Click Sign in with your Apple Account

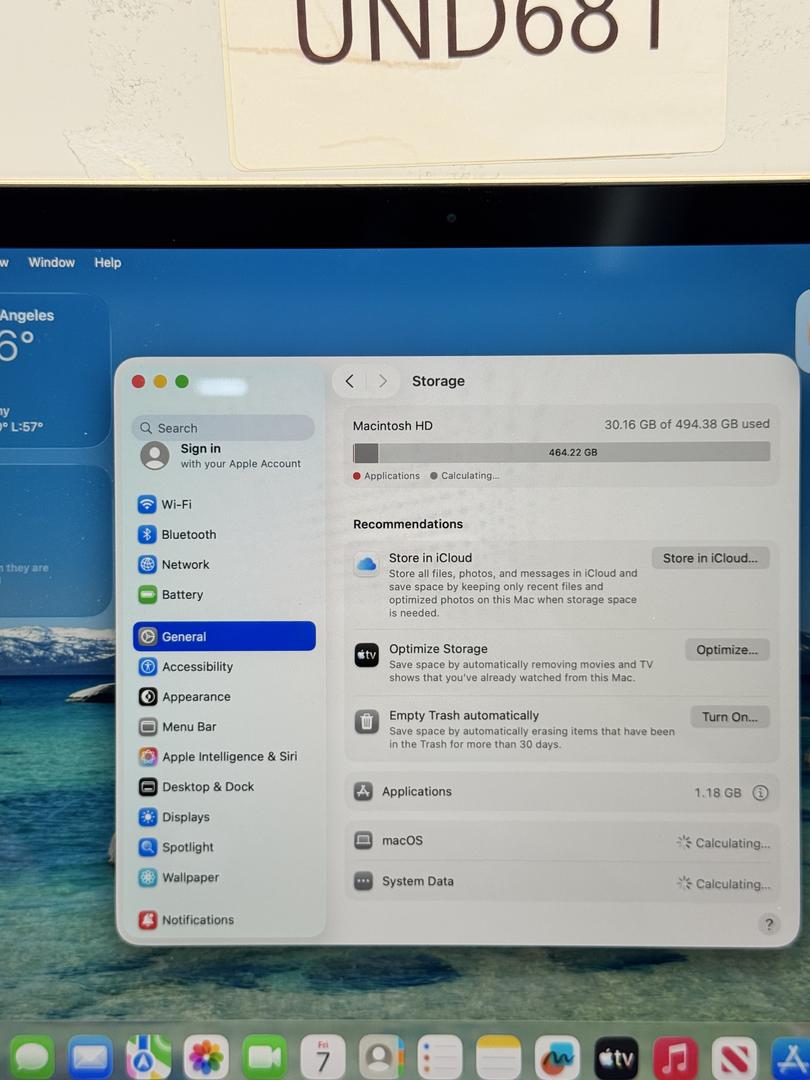[223, 456]
